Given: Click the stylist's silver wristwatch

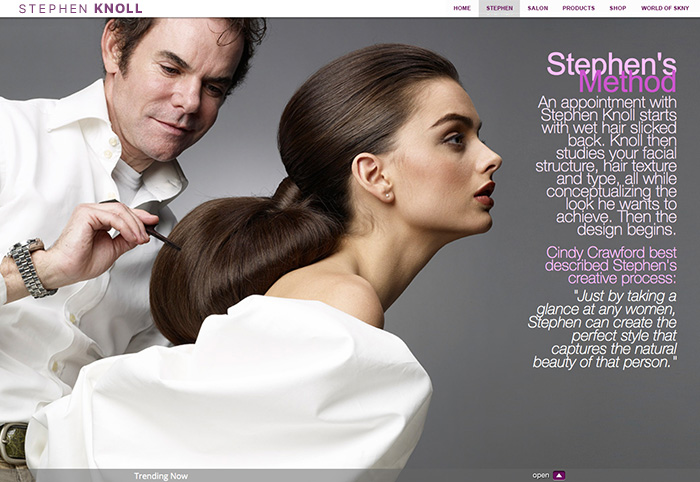Looking at the screenshot, I should click(29, 267).
